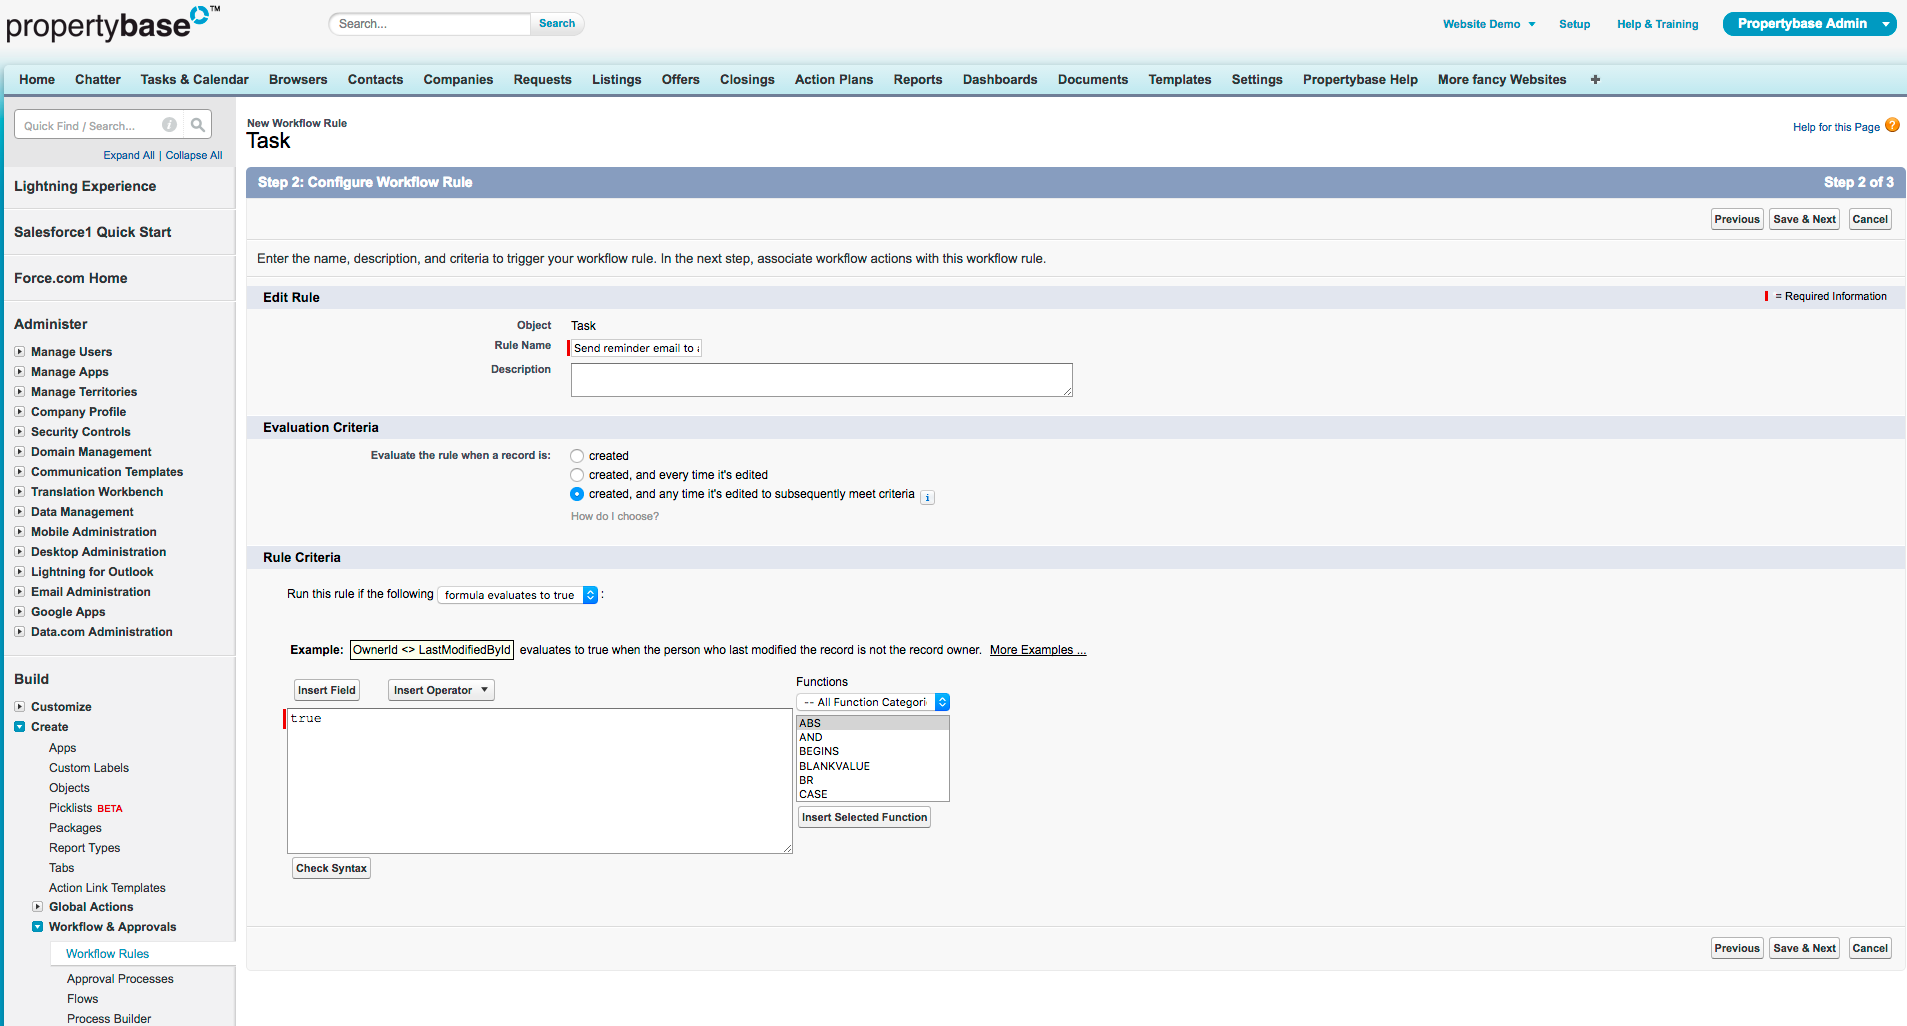Click the Propertybase logo
Viewport: 1907px width, 1026px height.
tap(113, 23)
